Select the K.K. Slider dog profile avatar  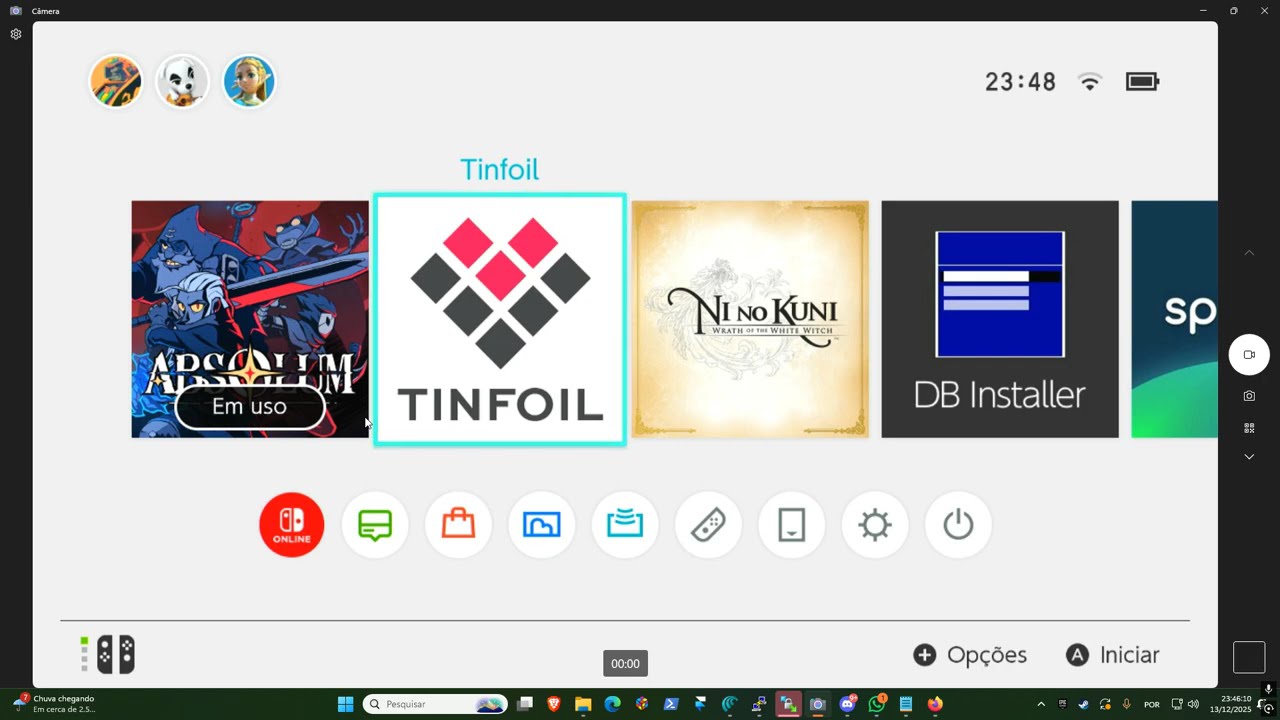pos(182,81)
